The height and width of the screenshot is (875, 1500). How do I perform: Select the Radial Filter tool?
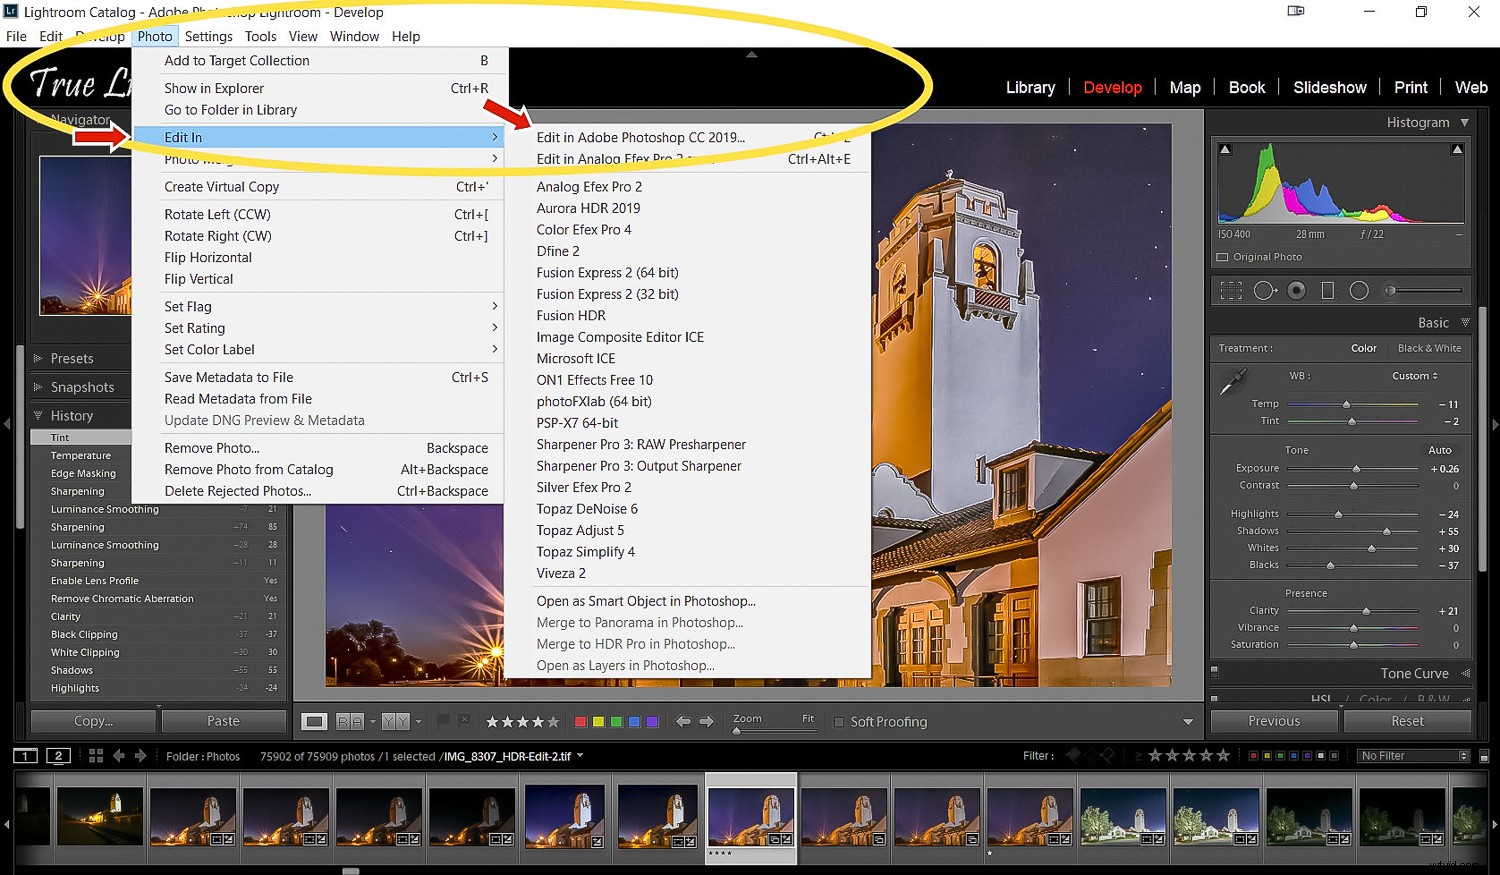coord(1359,290)
